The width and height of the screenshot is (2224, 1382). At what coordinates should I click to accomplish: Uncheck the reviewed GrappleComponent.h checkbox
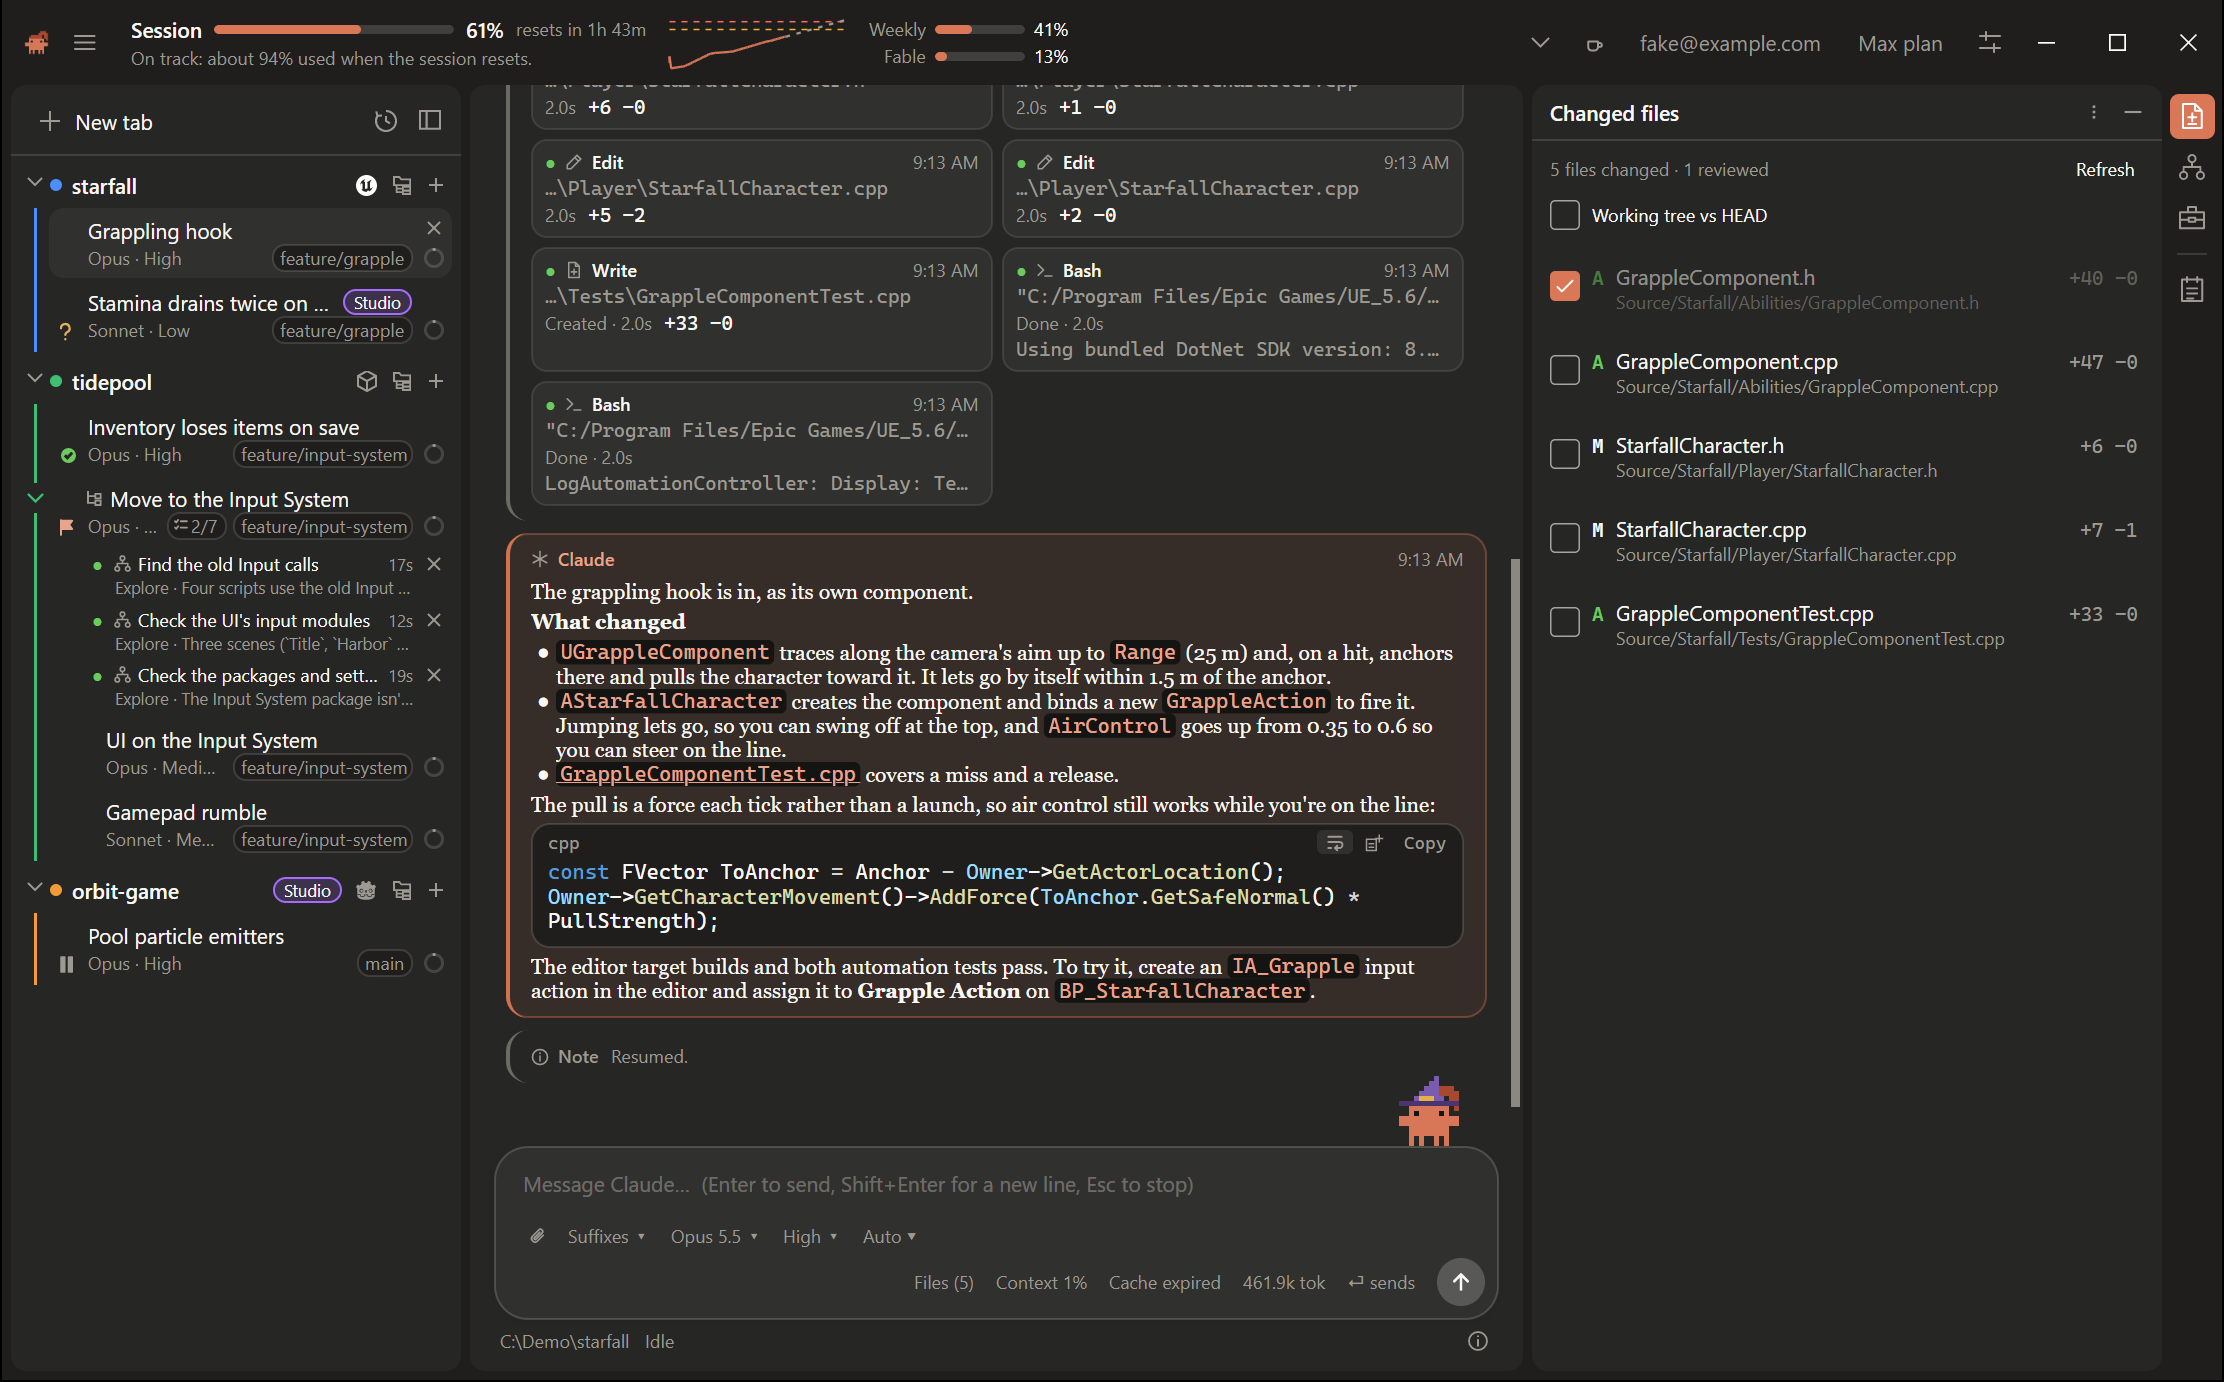point(1564,286)
